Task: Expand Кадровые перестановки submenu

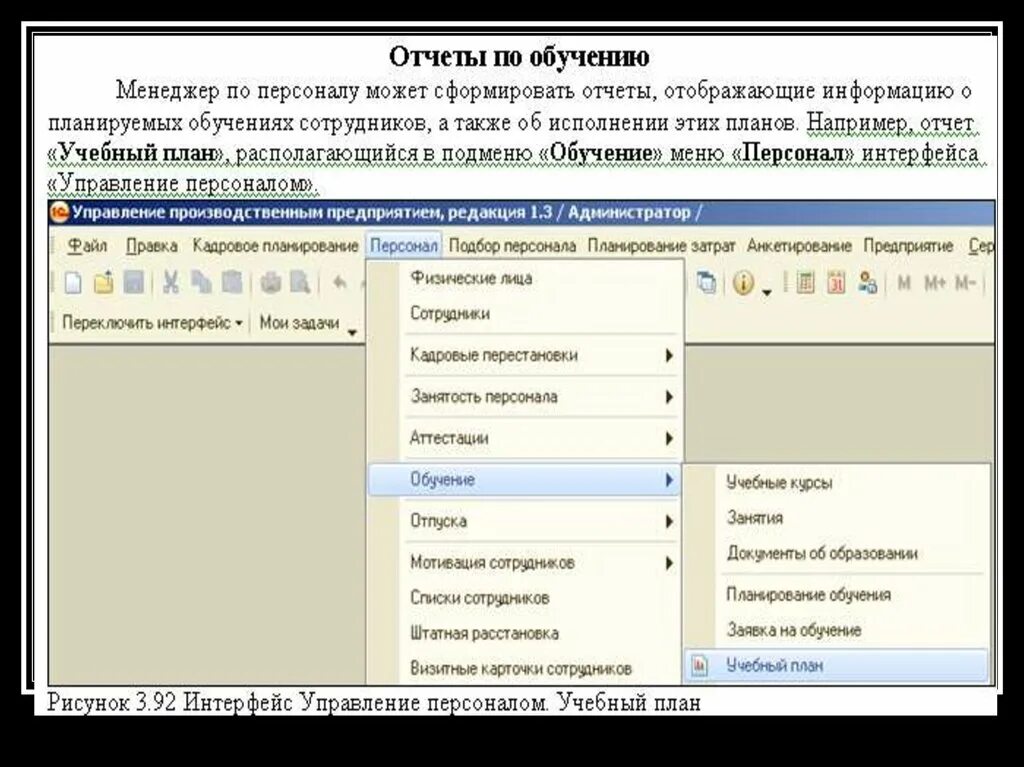Action: coord(525,355)
